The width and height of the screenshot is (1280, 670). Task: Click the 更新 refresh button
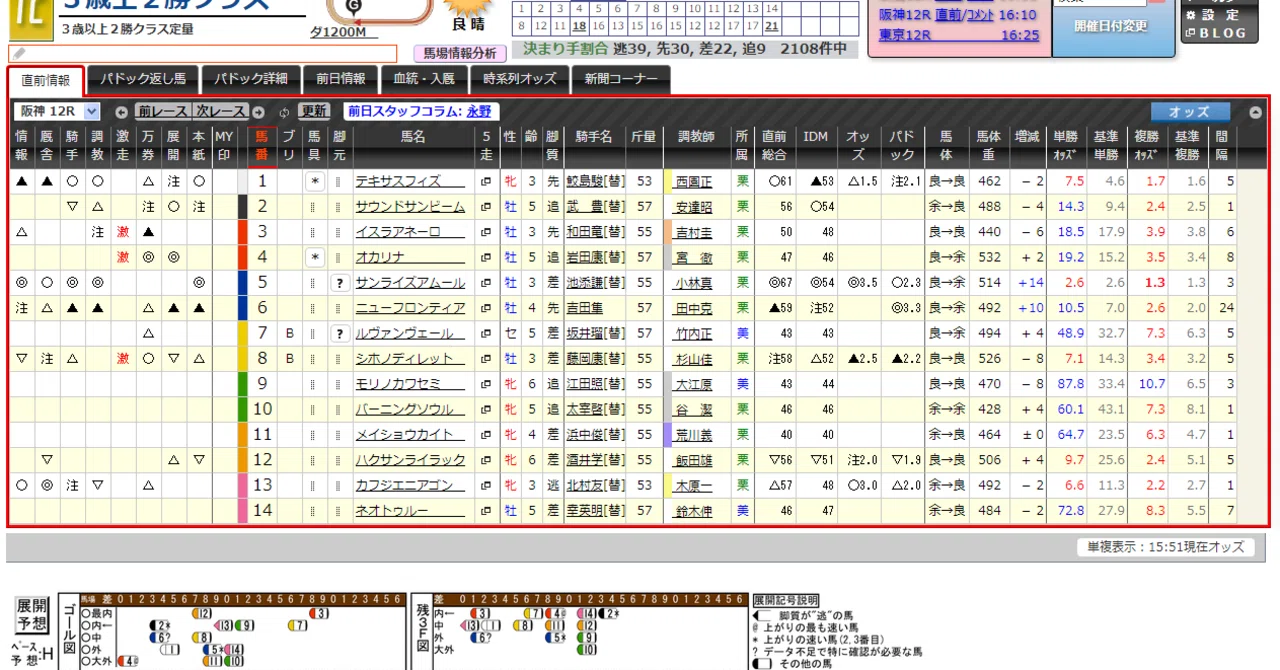tap(314, 112)
